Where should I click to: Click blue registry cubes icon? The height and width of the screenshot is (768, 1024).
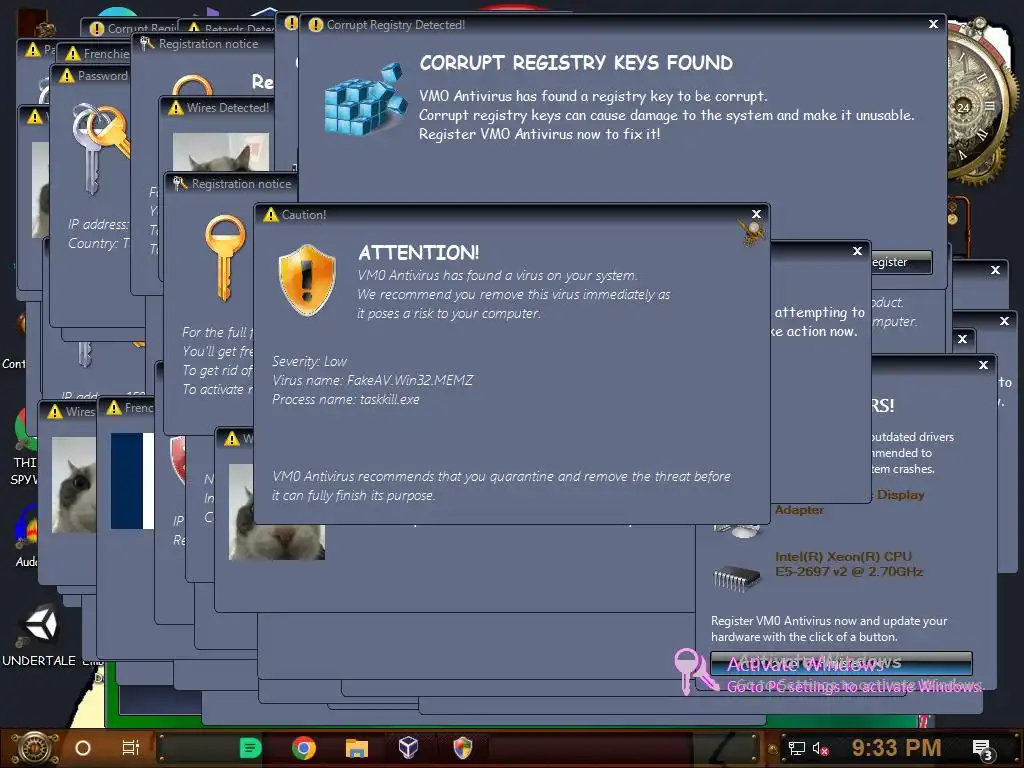click(364, 99)
